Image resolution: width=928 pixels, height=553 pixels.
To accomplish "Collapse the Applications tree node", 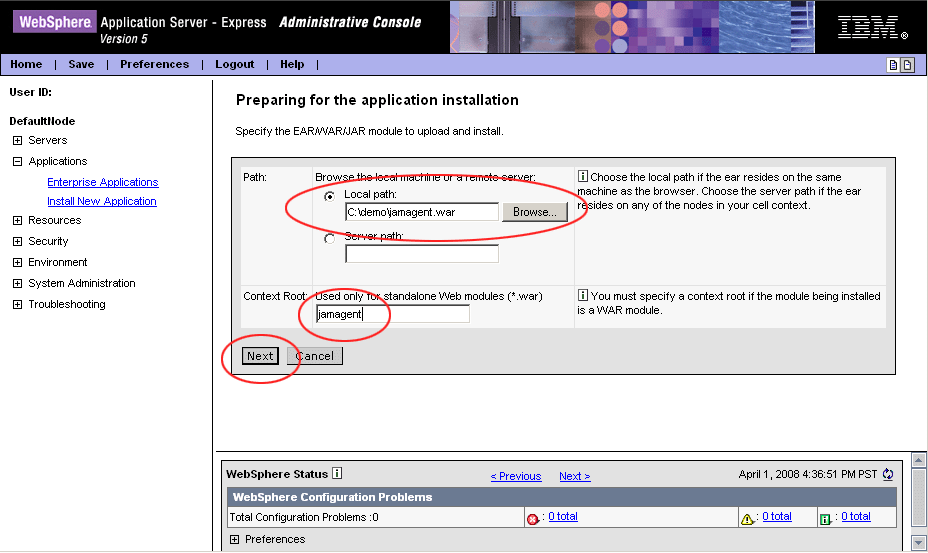I will pyautogui.click(x=18, y=161).
